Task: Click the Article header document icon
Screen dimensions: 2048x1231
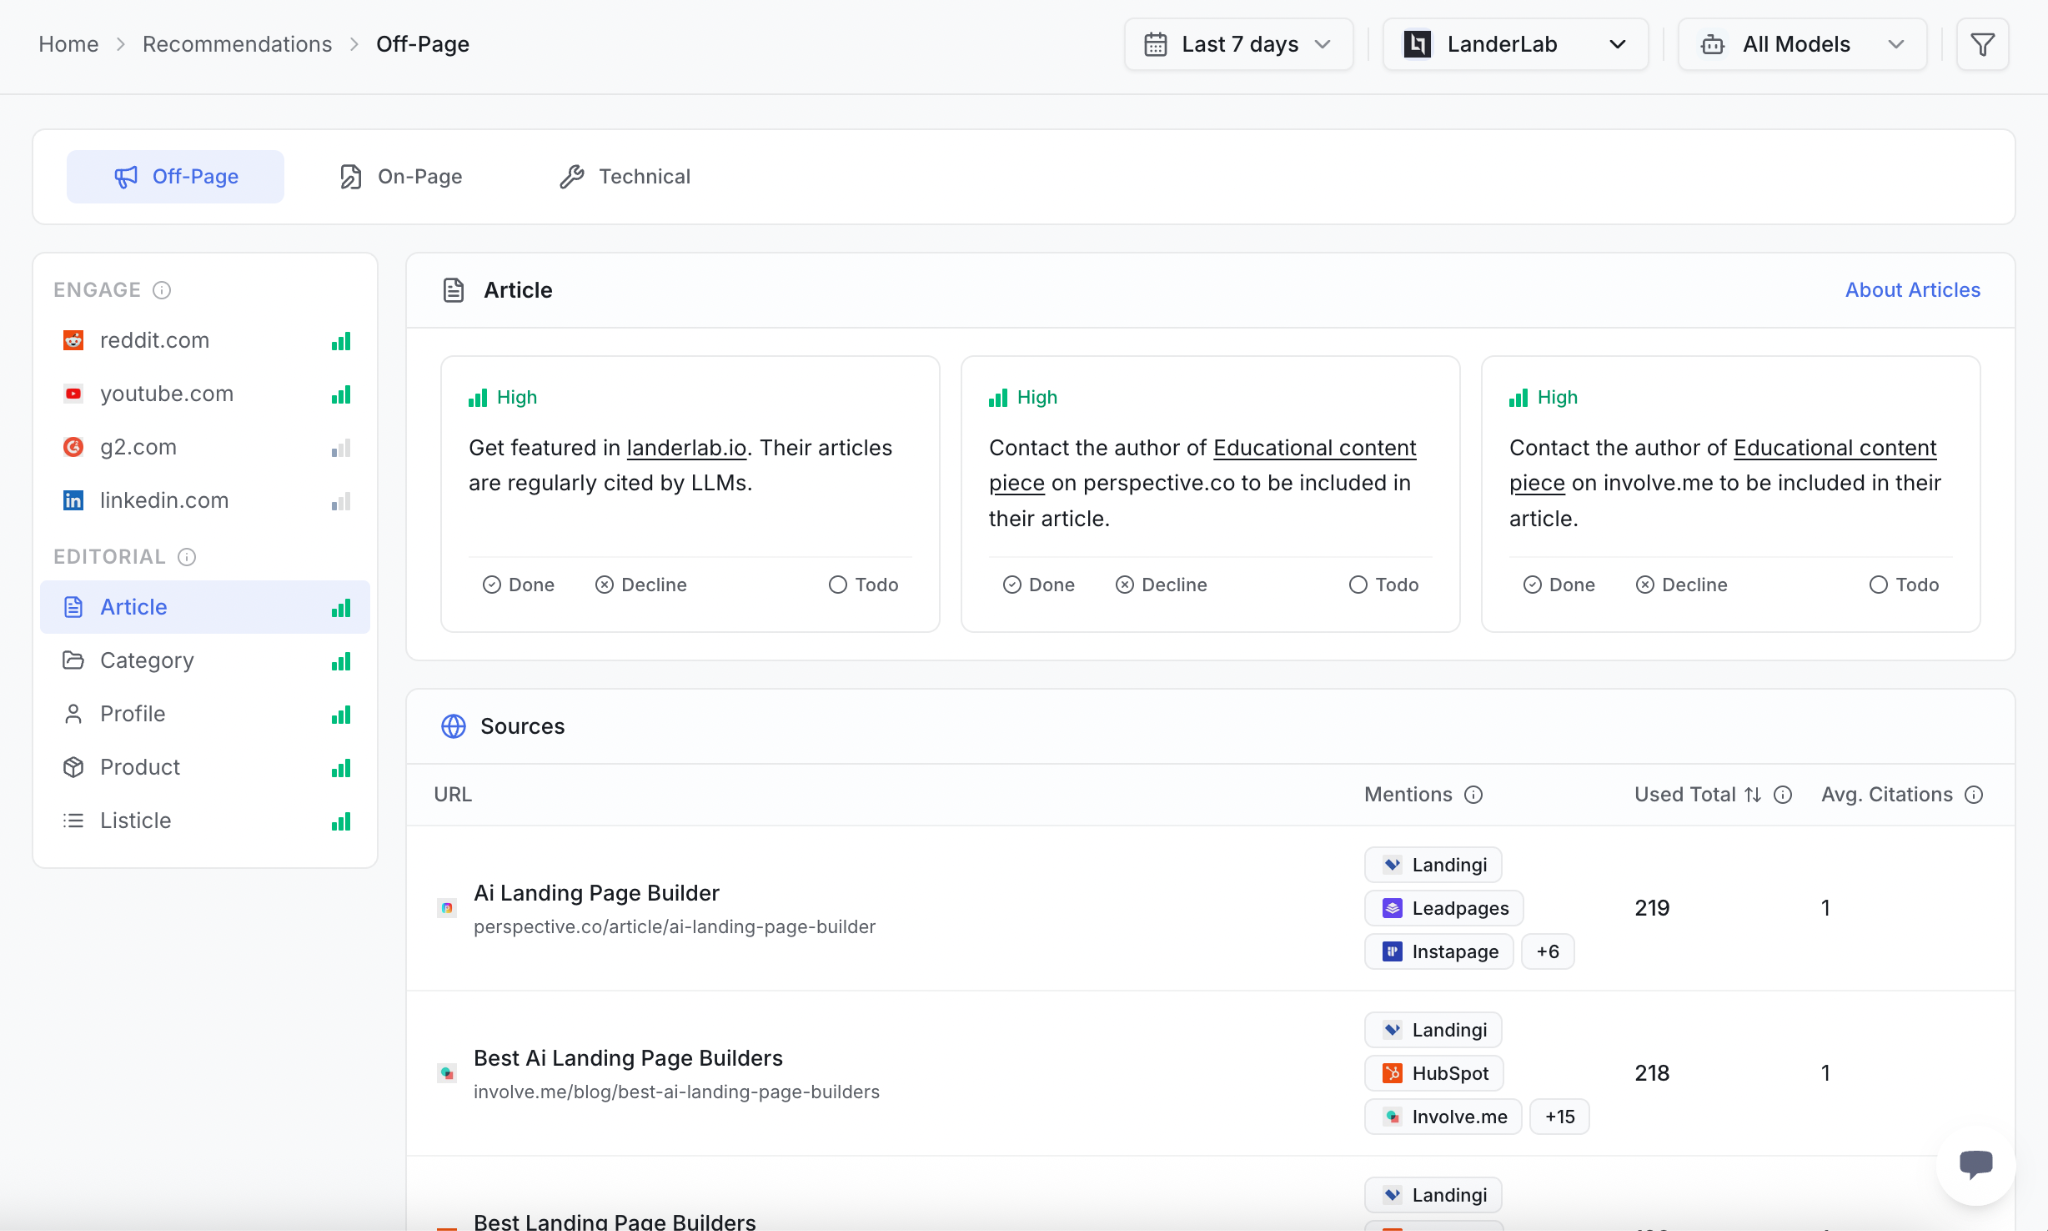Action: coord(453,290)
